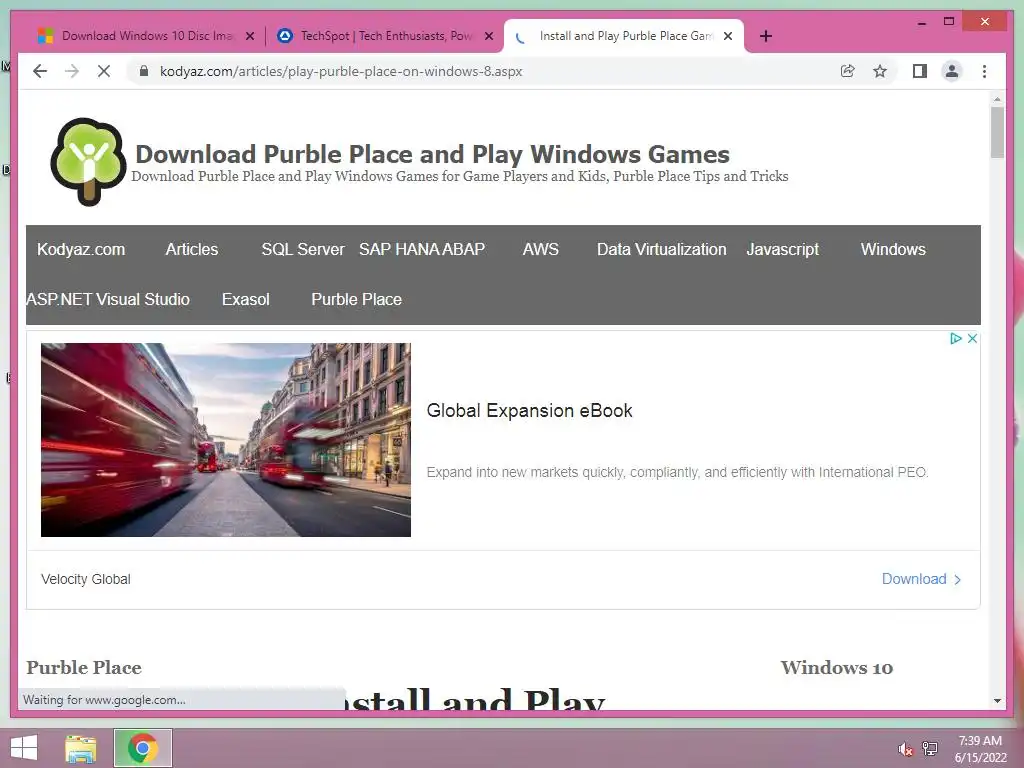This screenshot has height=768, width=1024.
Task: Go back to the previous page
Action: pyautogui.click(x=40, y=71)
